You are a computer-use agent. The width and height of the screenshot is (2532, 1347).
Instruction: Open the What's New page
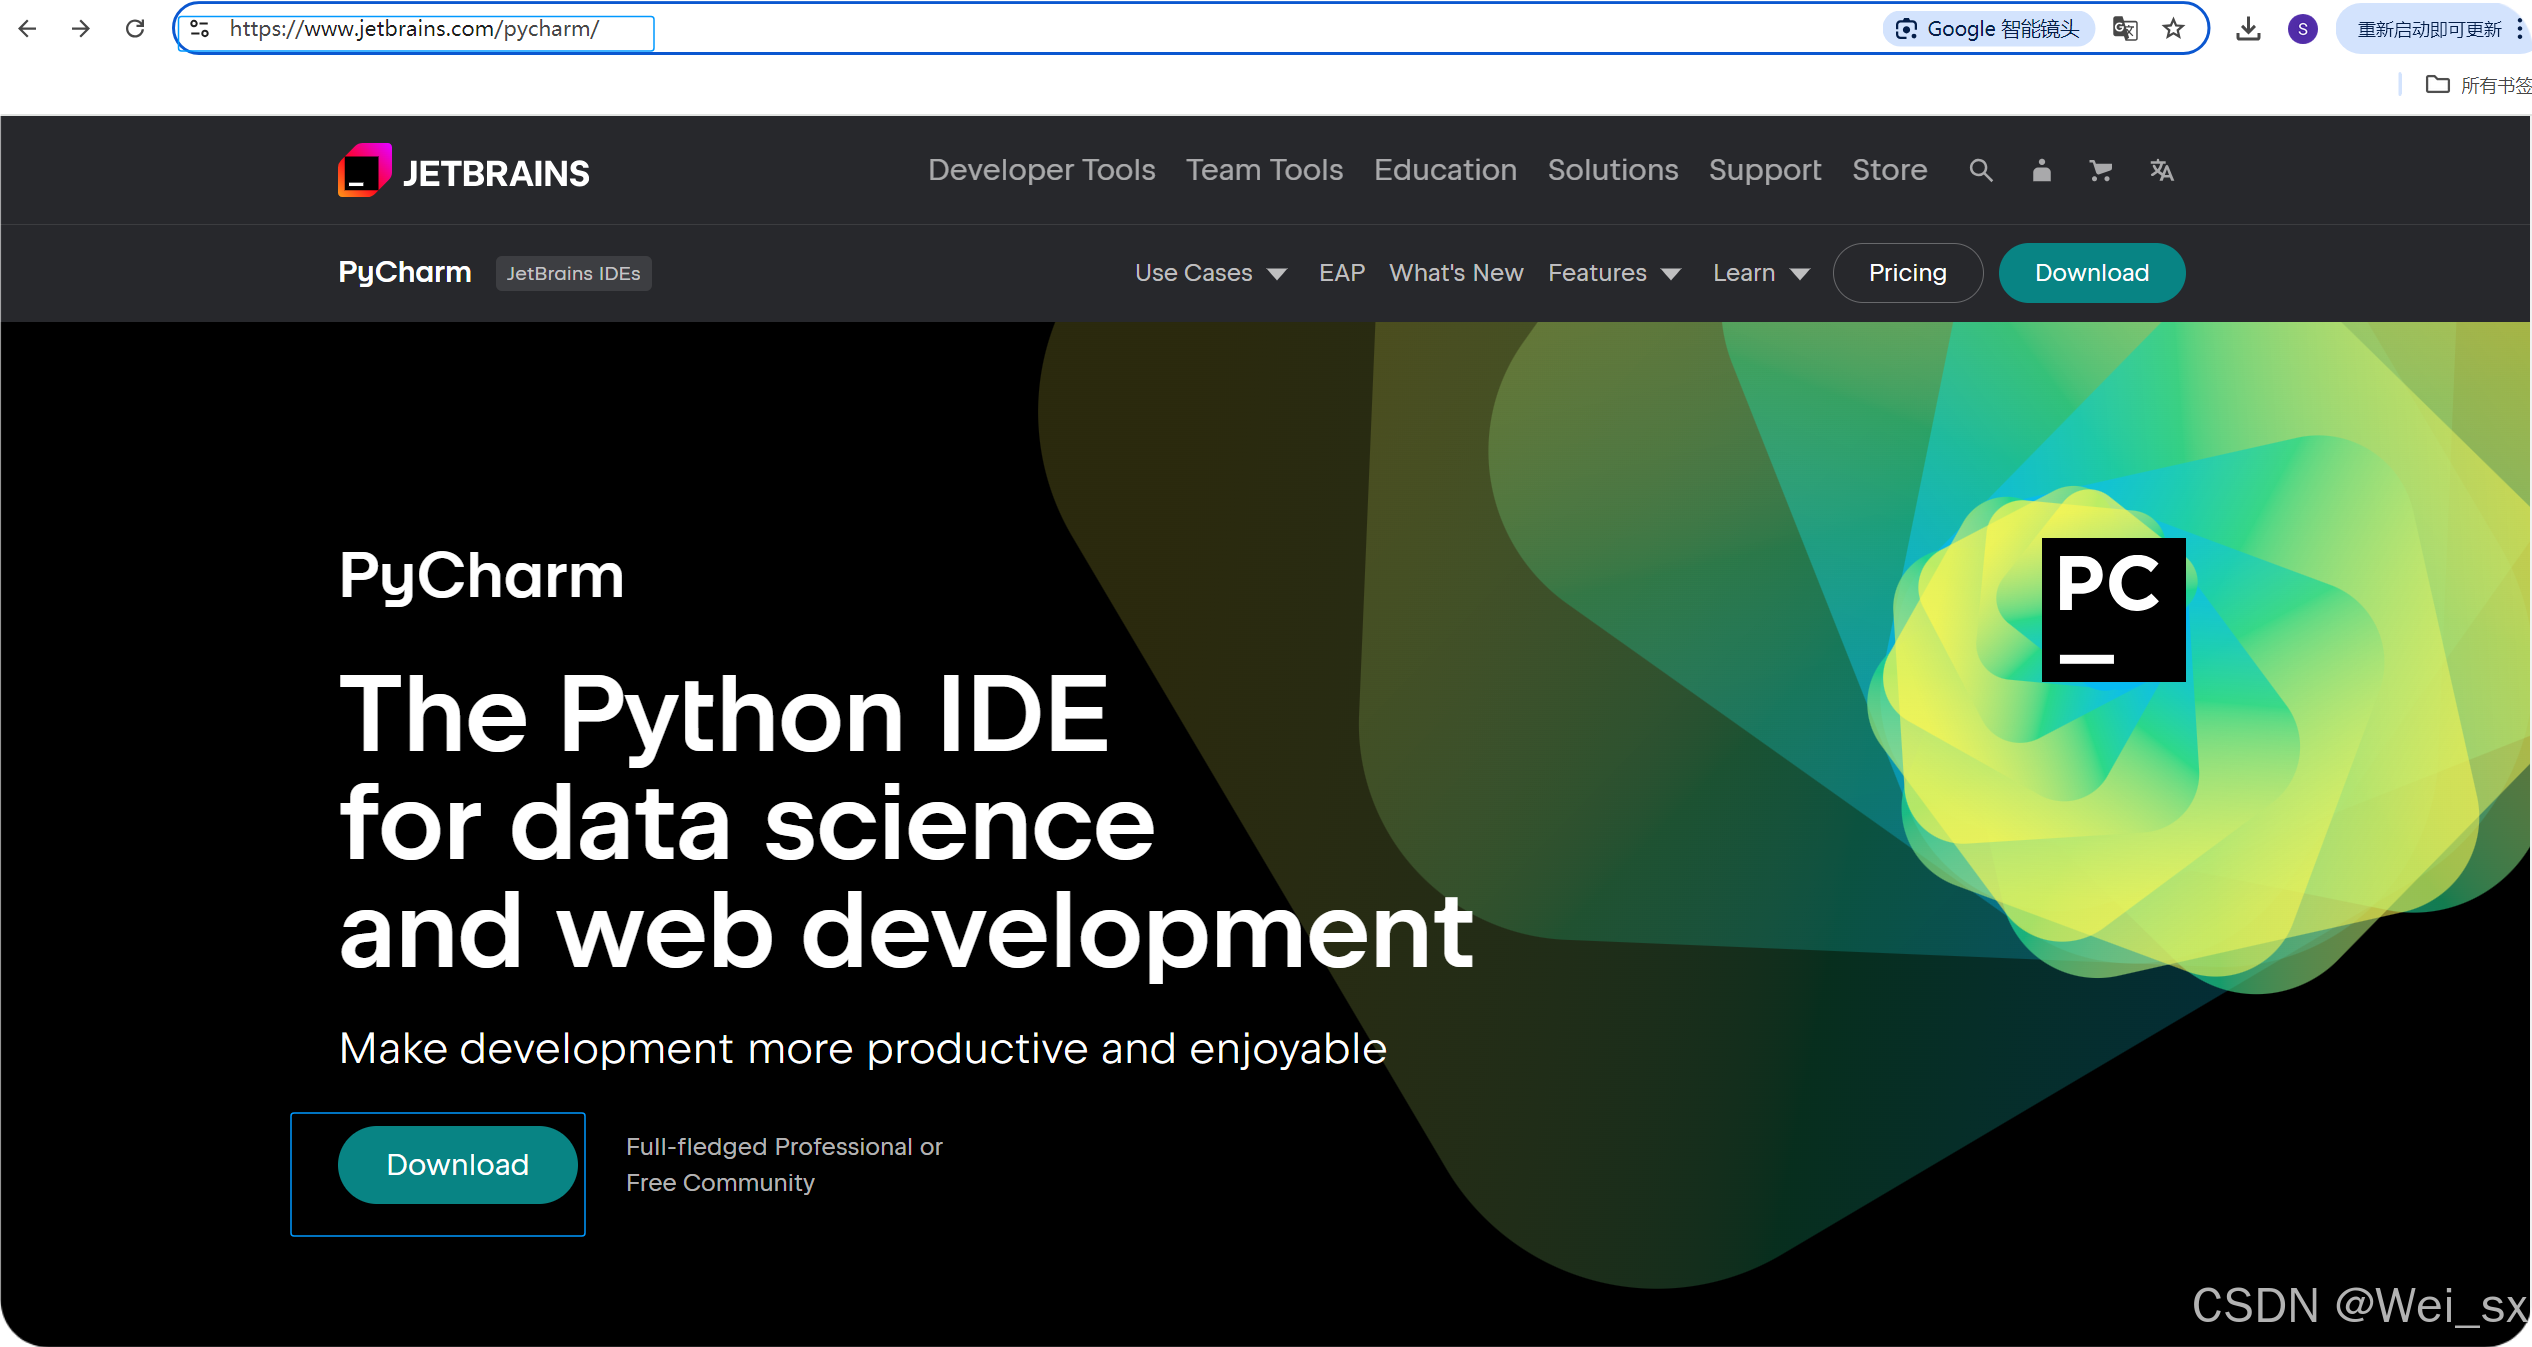coord(1456,273)
